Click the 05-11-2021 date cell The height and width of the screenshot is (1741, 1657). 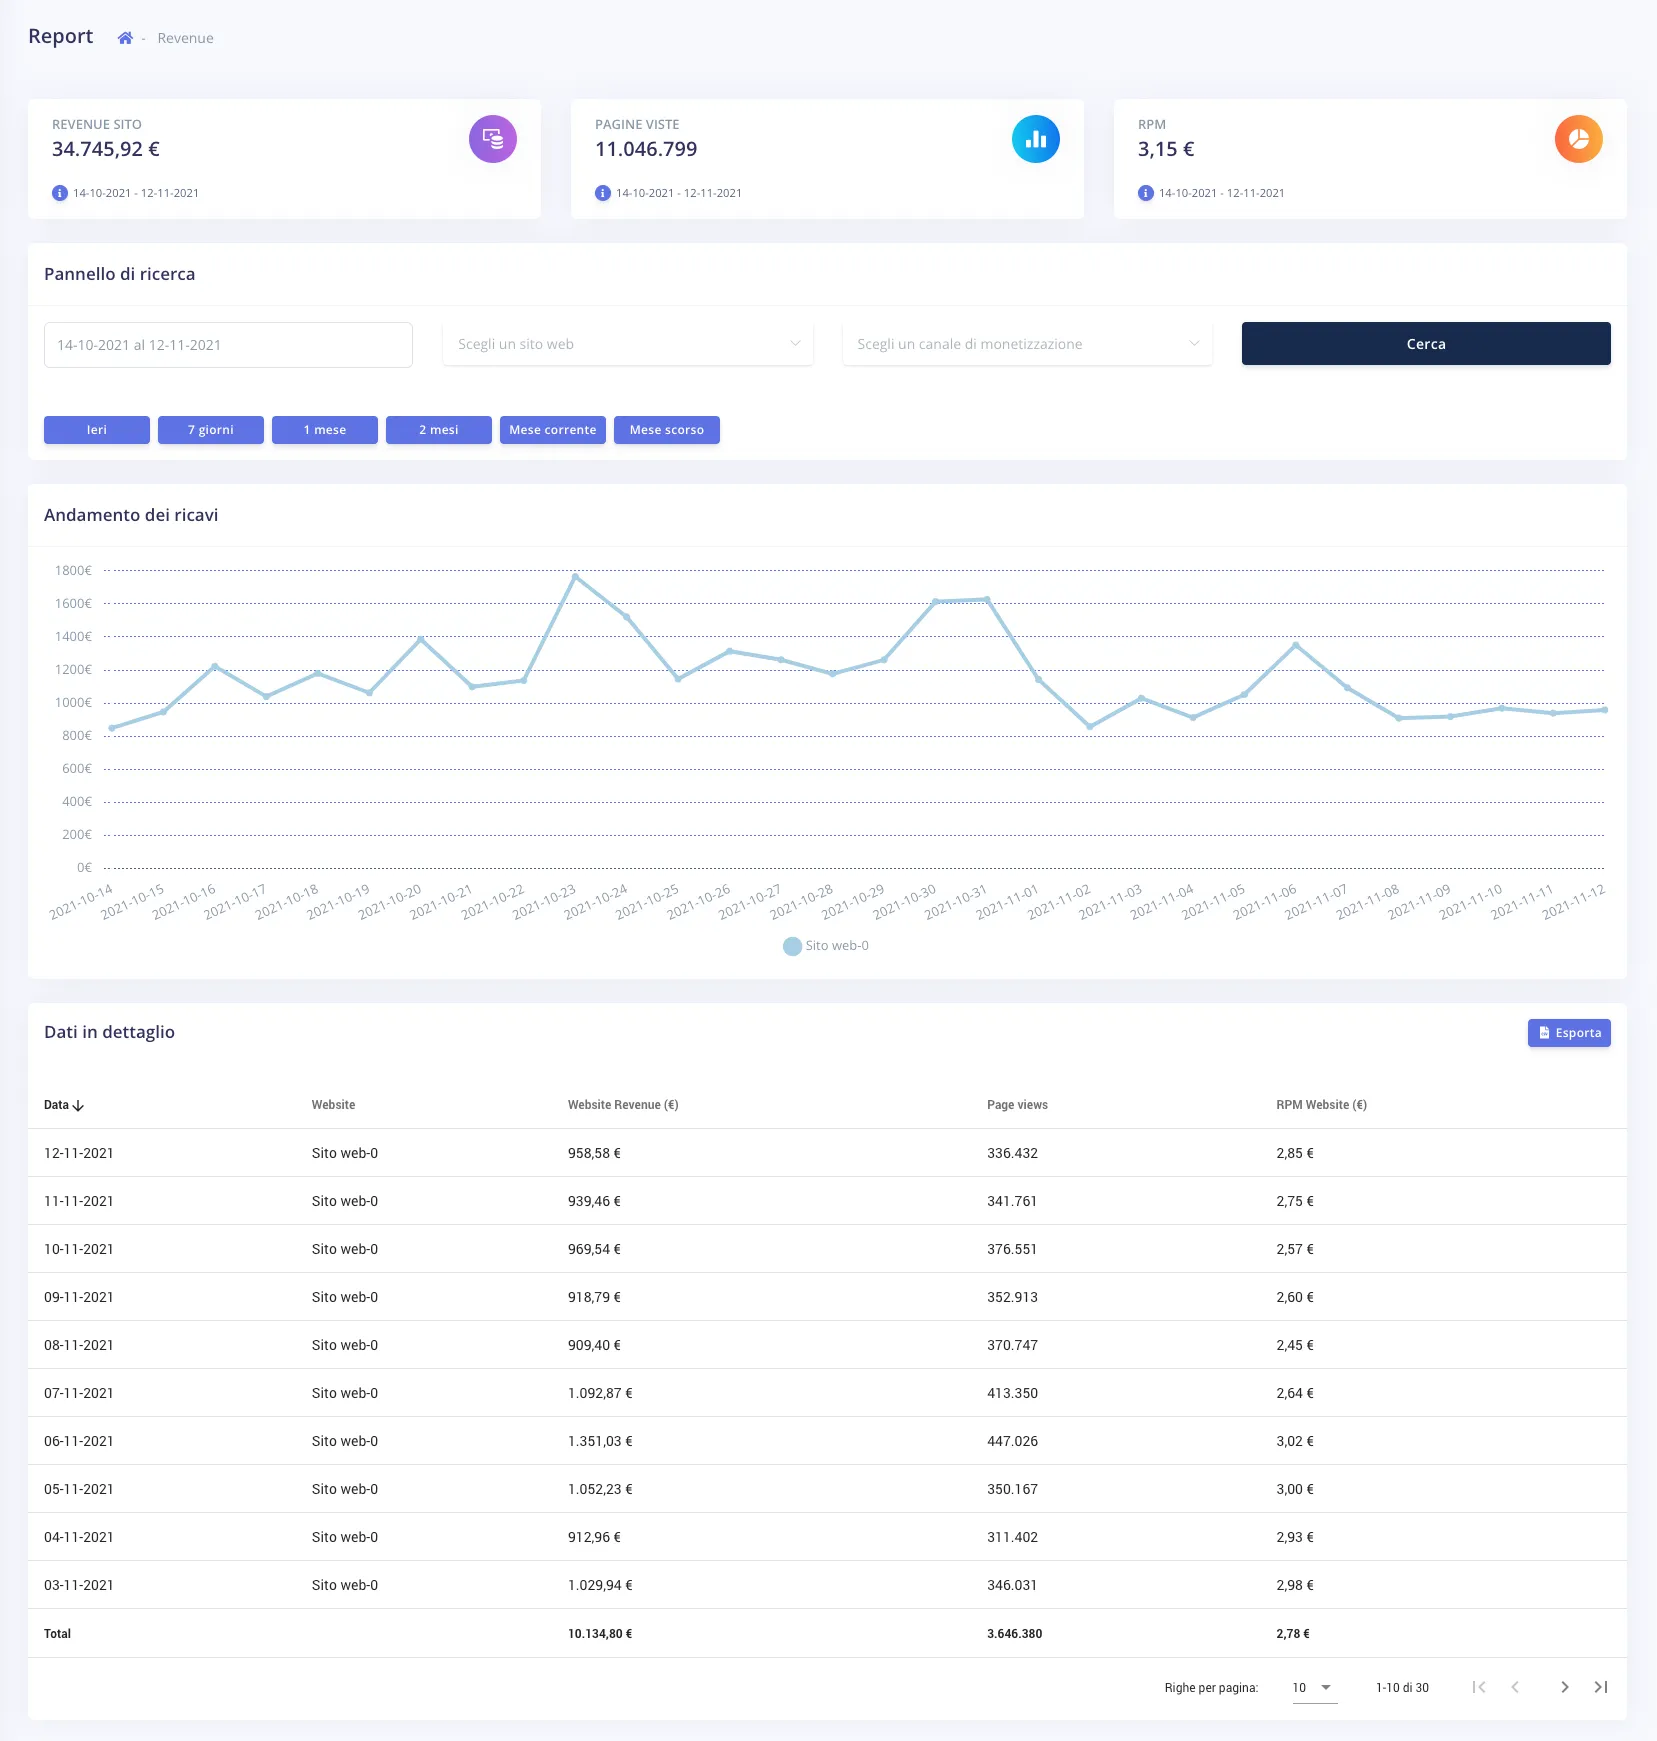[79, 1489]
